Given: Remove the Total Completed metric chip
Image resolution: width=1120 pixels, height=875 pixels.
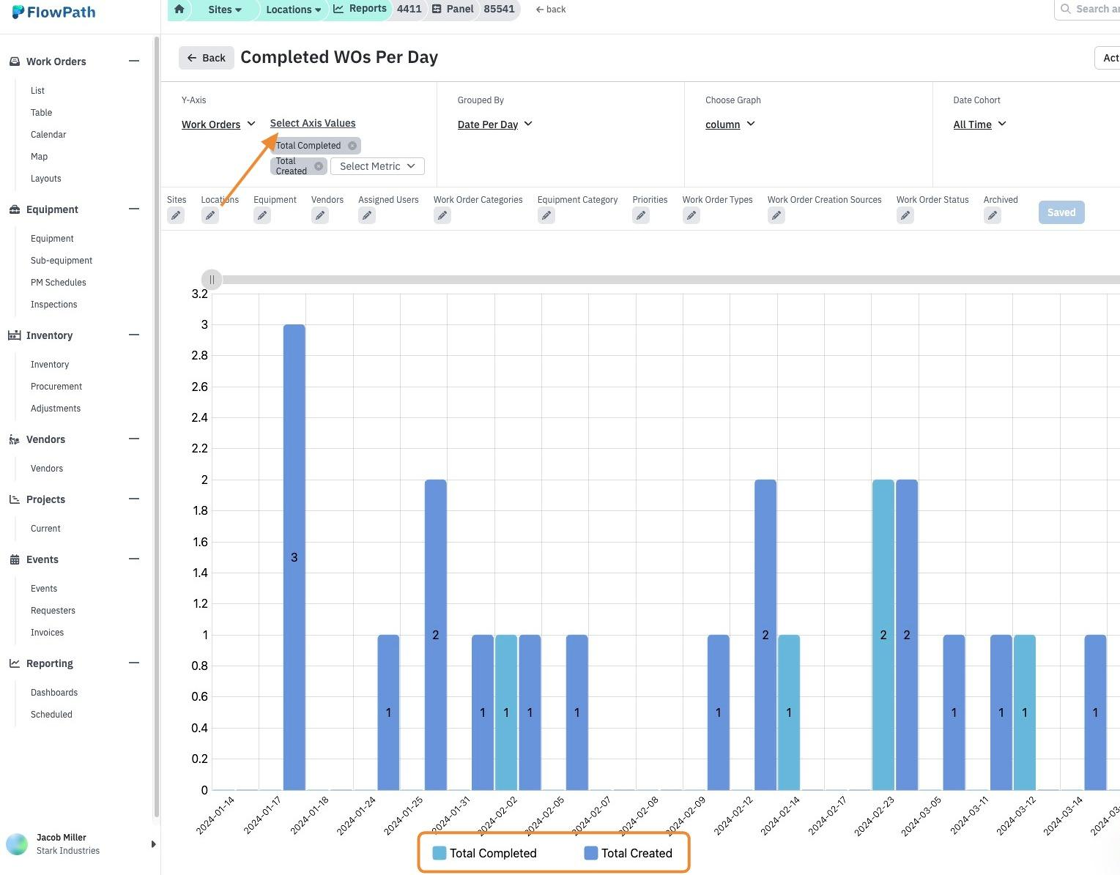Looking at the screenshot, I should 352,146.
